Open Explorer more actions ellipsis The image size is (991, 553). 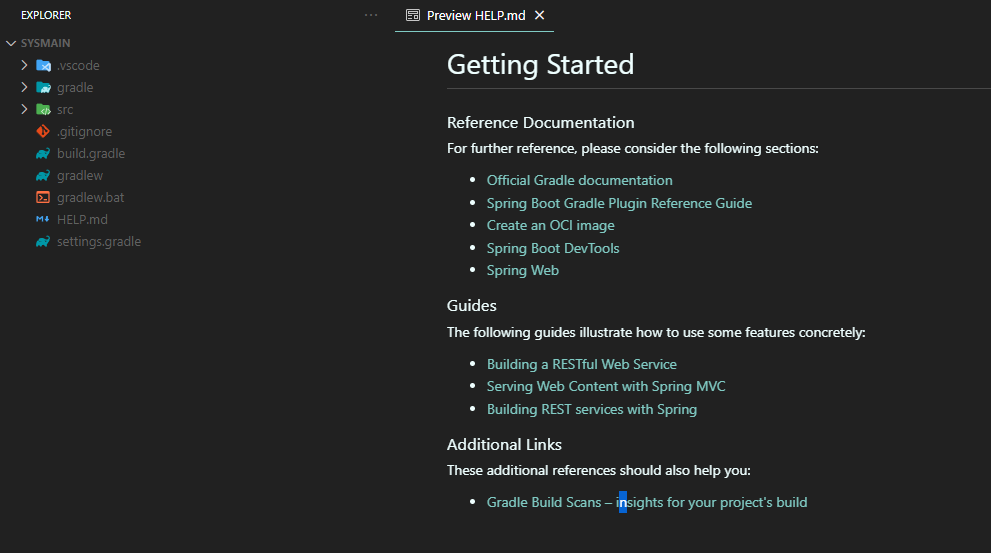tap(371, 15)
